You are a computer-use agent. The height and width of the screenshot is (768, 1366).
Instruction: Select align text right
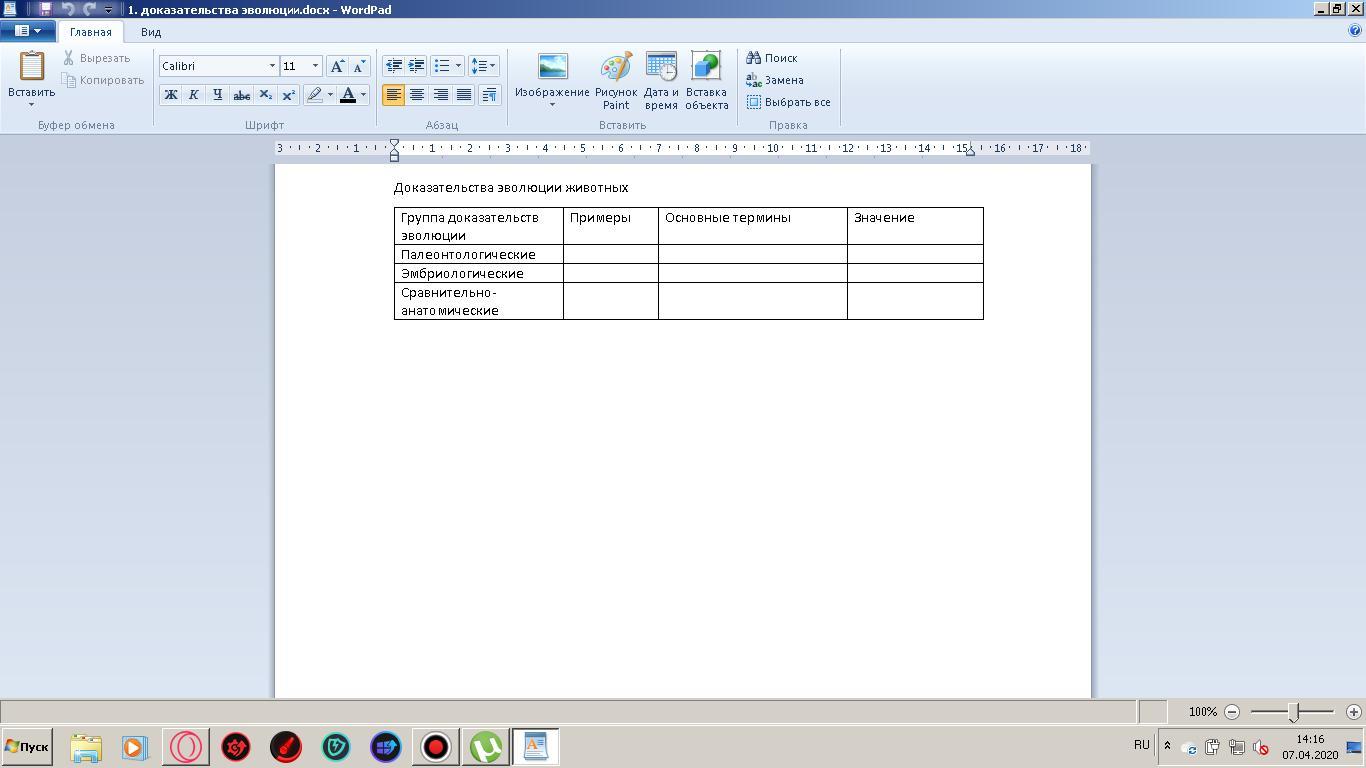point(440,95)
